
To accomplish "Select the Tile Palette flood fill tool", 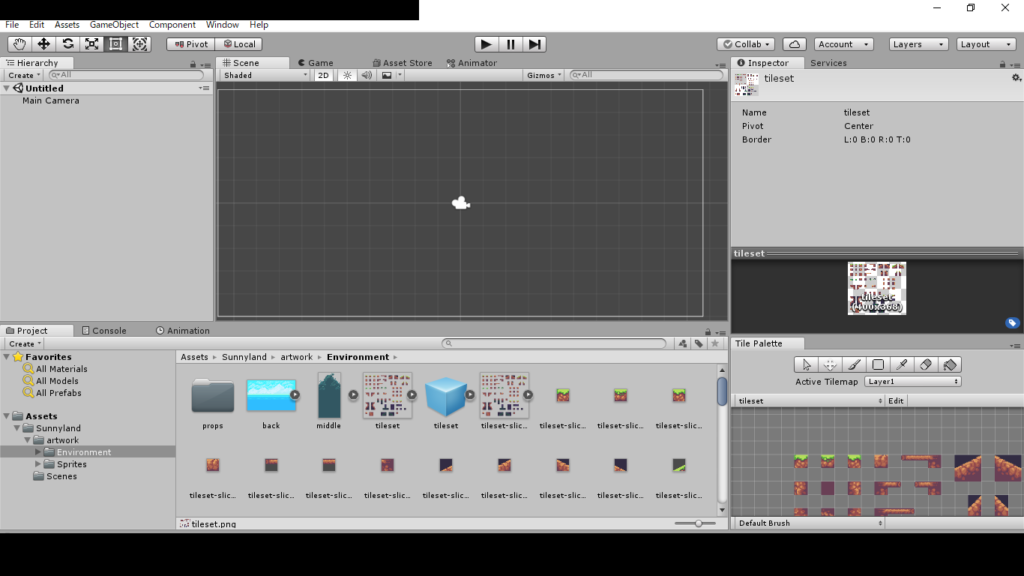I will [x=950, y=365].
